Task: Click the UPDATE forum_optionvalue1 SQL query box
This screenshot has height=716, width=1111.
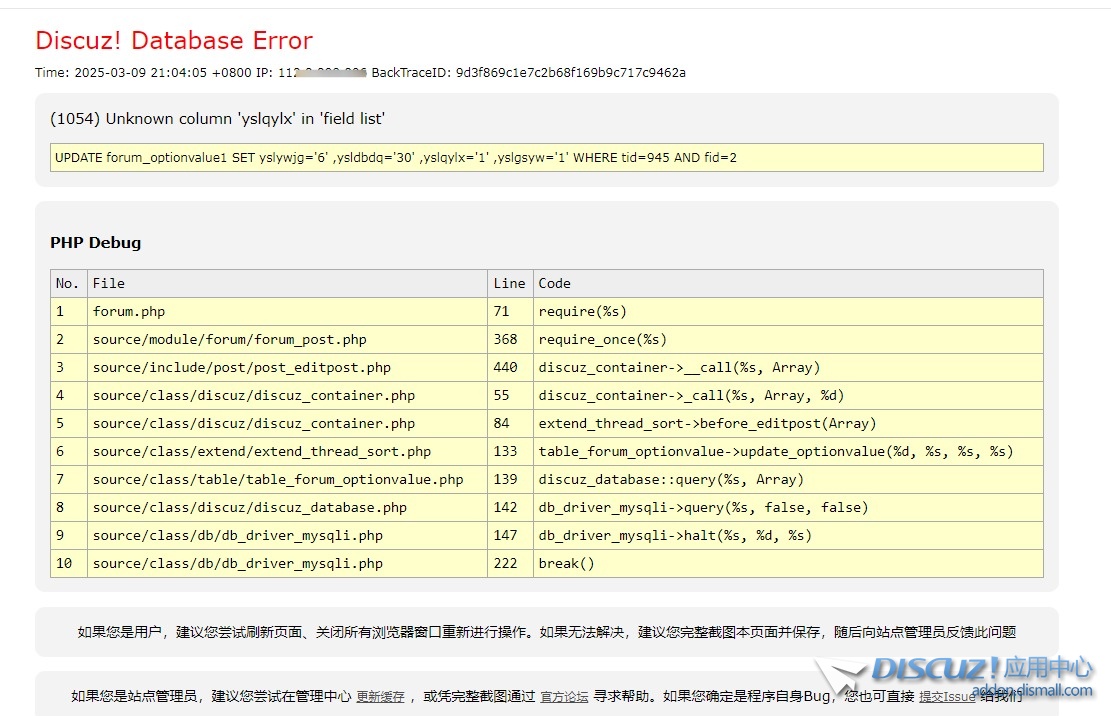Action: [546, 158]
